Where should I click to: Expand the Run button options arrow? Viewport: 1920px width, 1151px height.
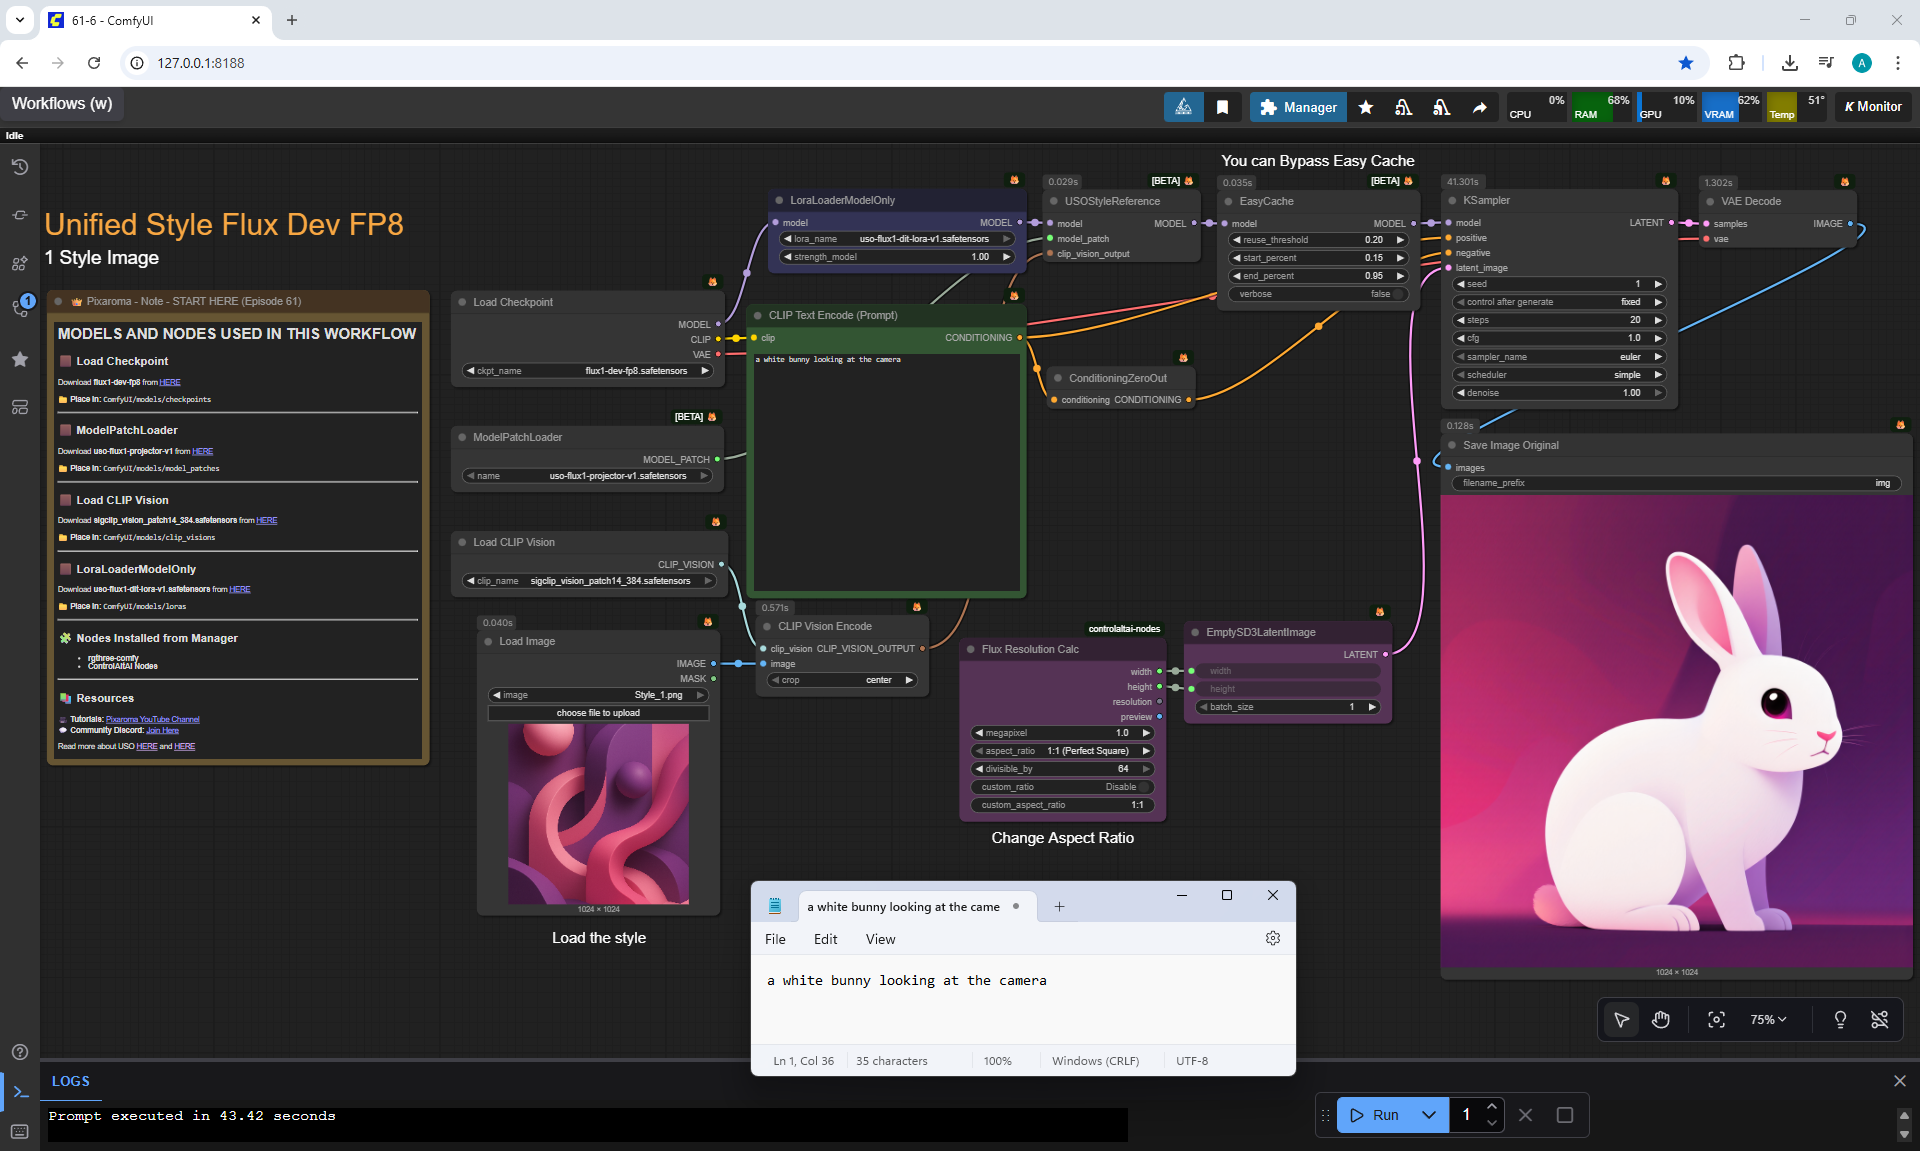pos(1429,1115)
